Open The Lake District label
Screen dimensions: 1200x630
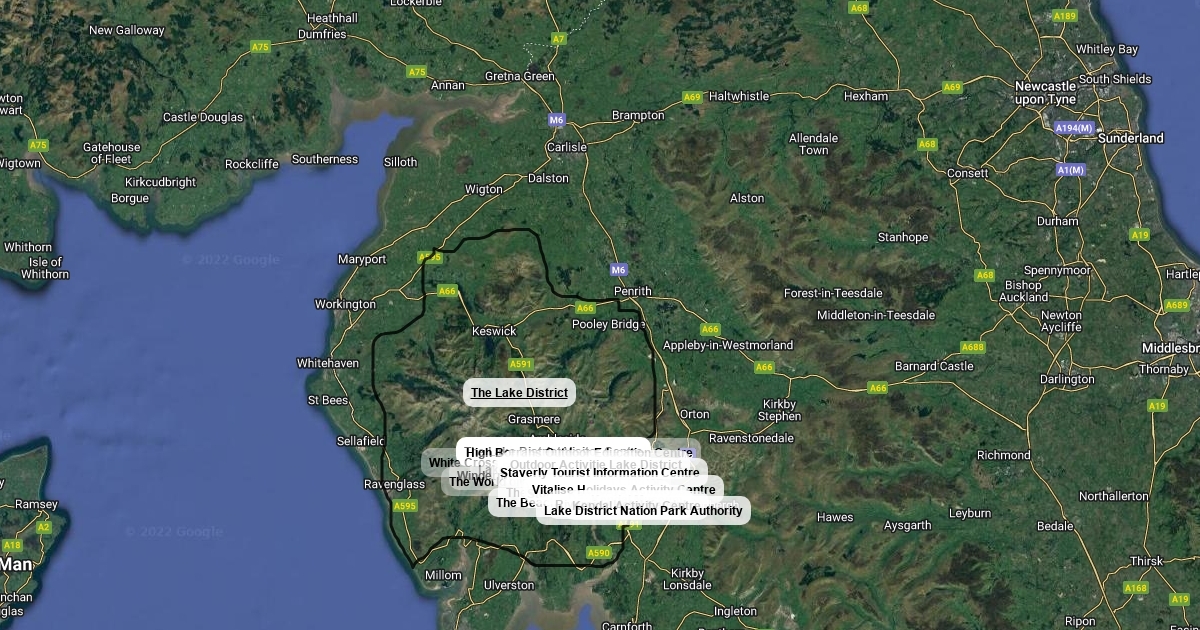[x=519, y=393]
